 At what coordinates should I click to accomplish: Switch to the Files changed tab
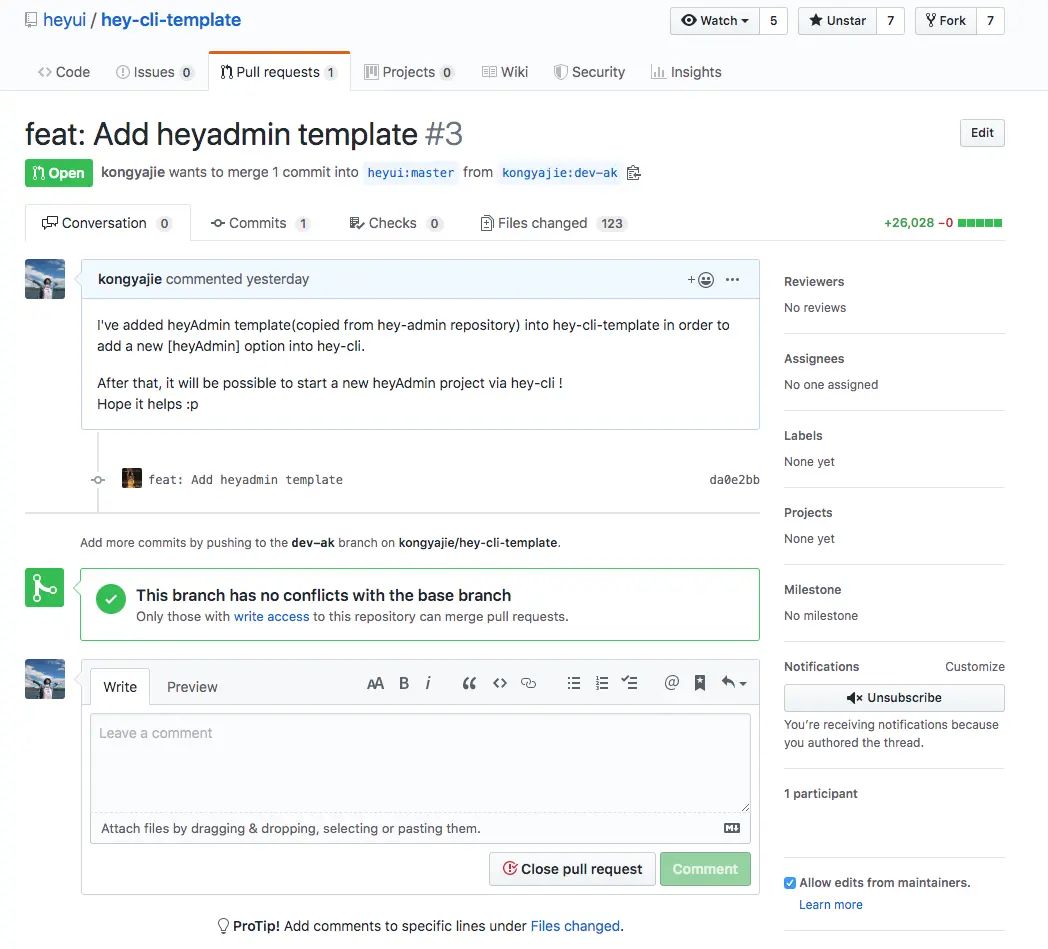pyautogui.click(x=553, y=223)
